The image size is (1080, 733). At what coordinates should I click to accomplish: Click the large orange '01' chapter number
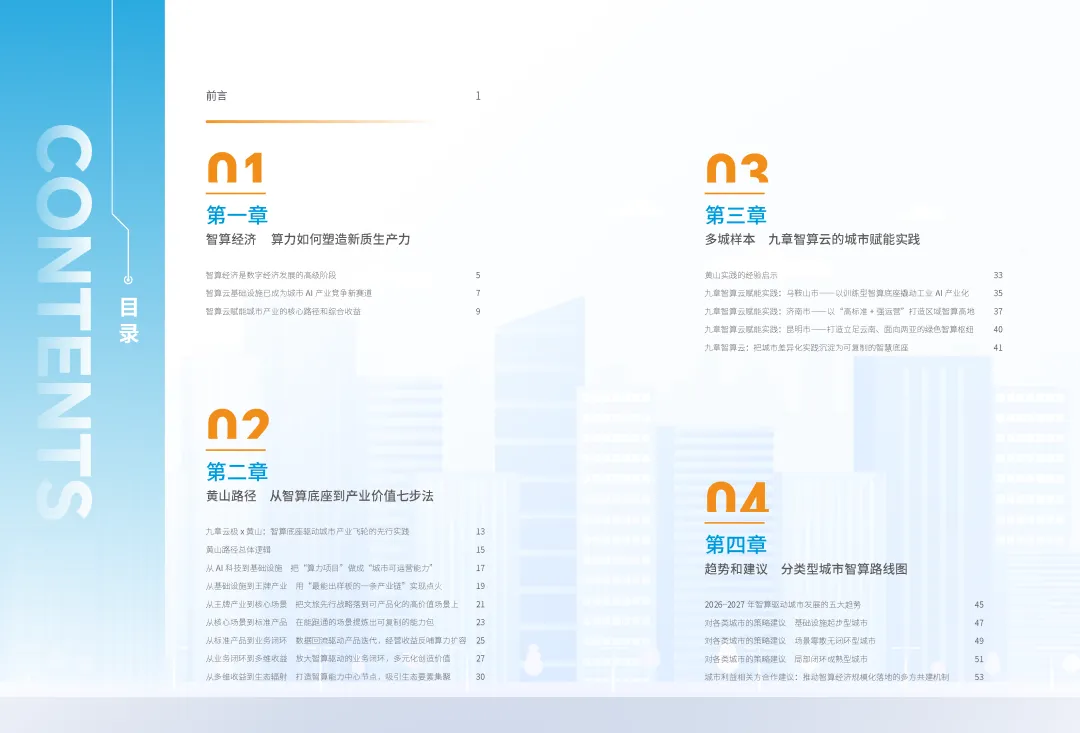(236, 167)
